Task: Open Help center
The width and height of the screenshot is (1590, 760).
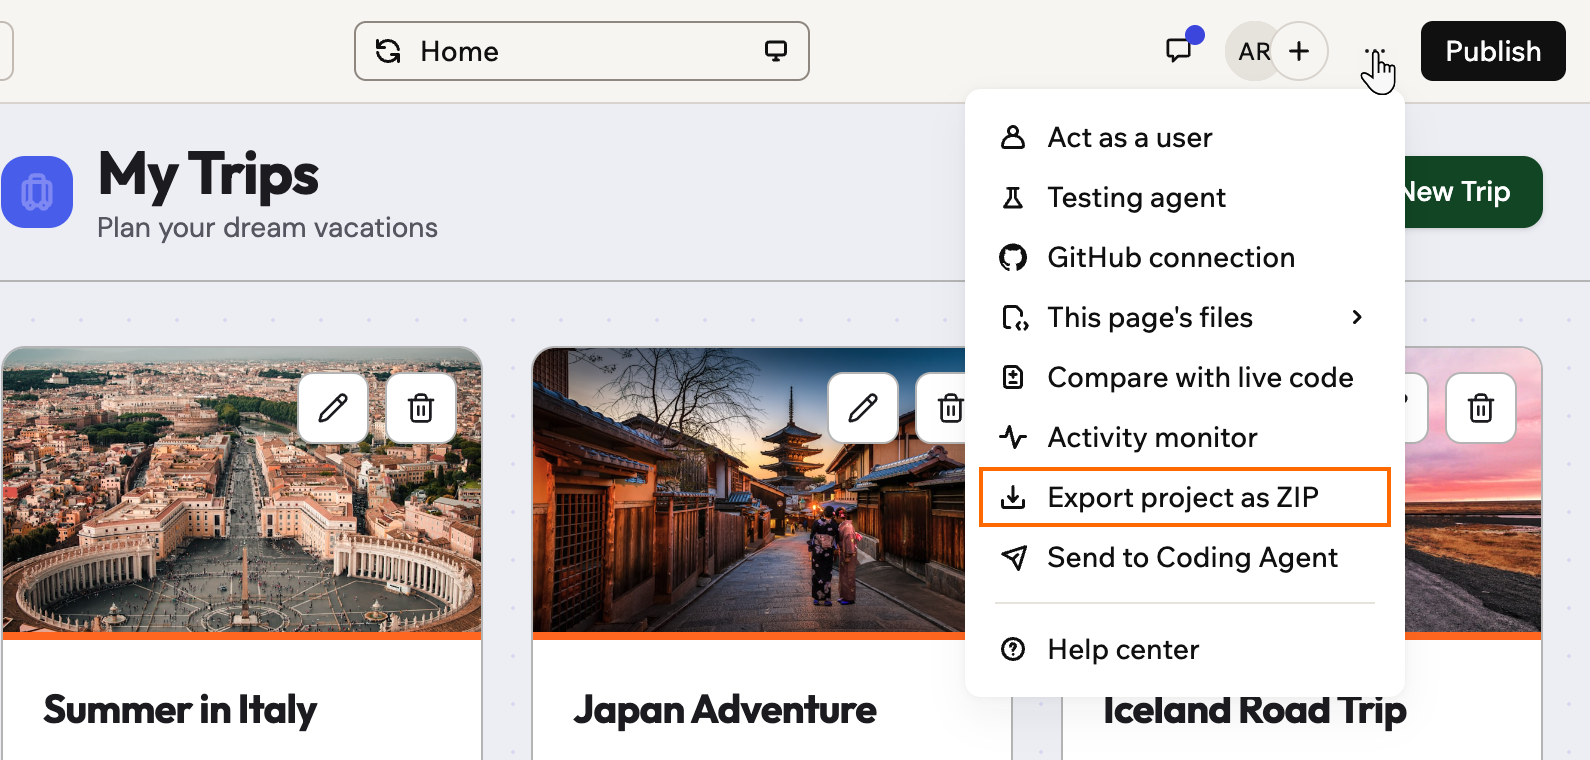Action: [x=1185, y=649]
